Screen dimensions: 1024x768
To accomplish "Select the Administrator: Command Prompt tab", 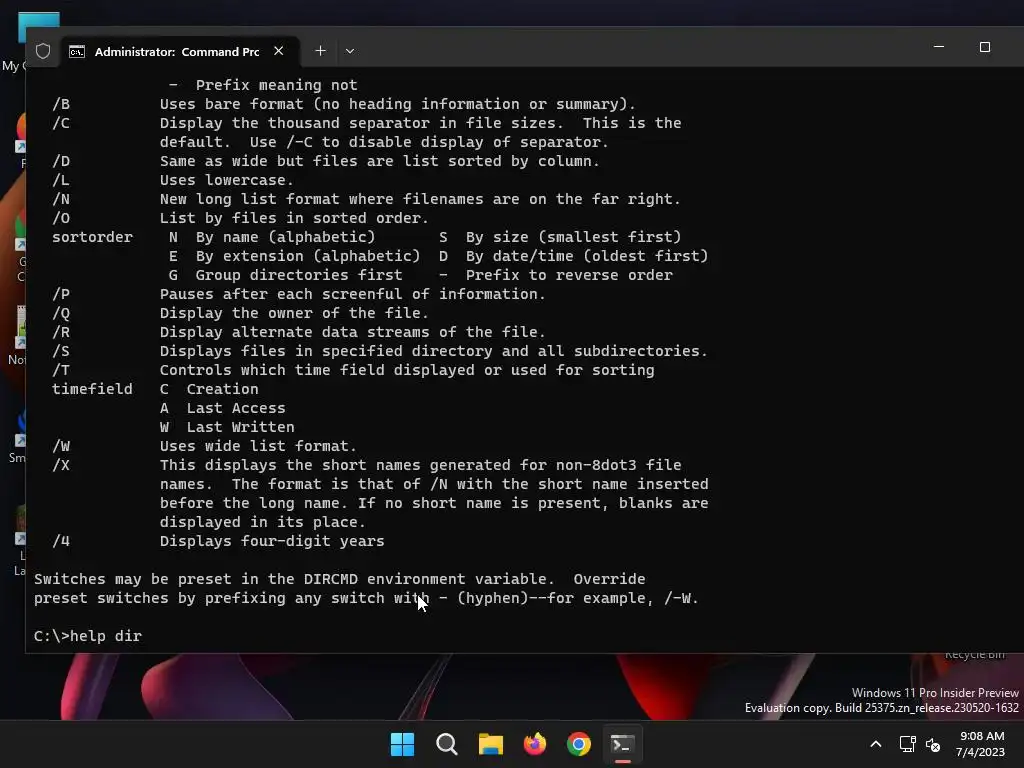I will [180, 52].
